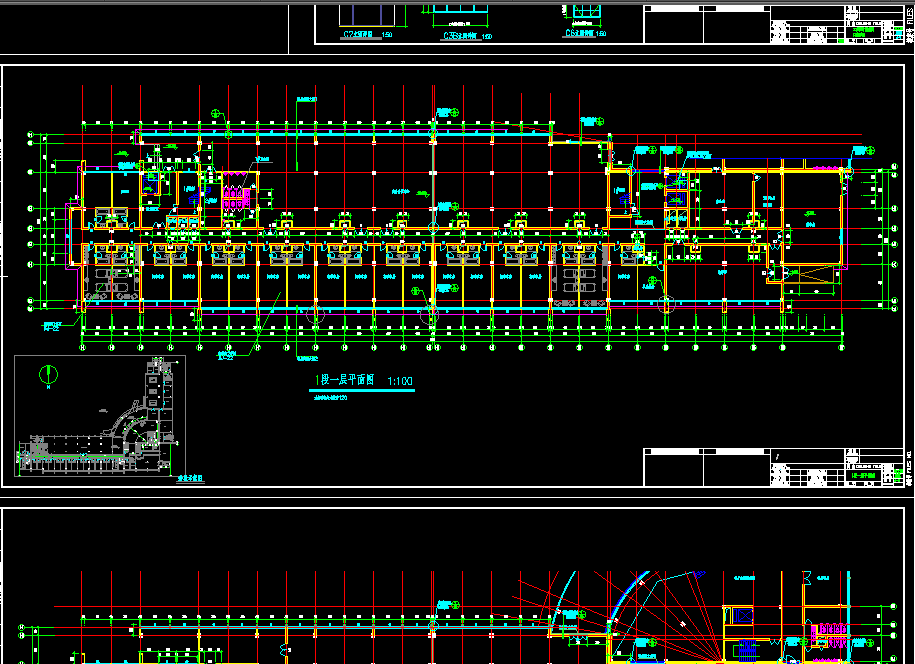Click the C6 detail label at top
Viewport: 915px width, 664px height.
coord(575,33)
